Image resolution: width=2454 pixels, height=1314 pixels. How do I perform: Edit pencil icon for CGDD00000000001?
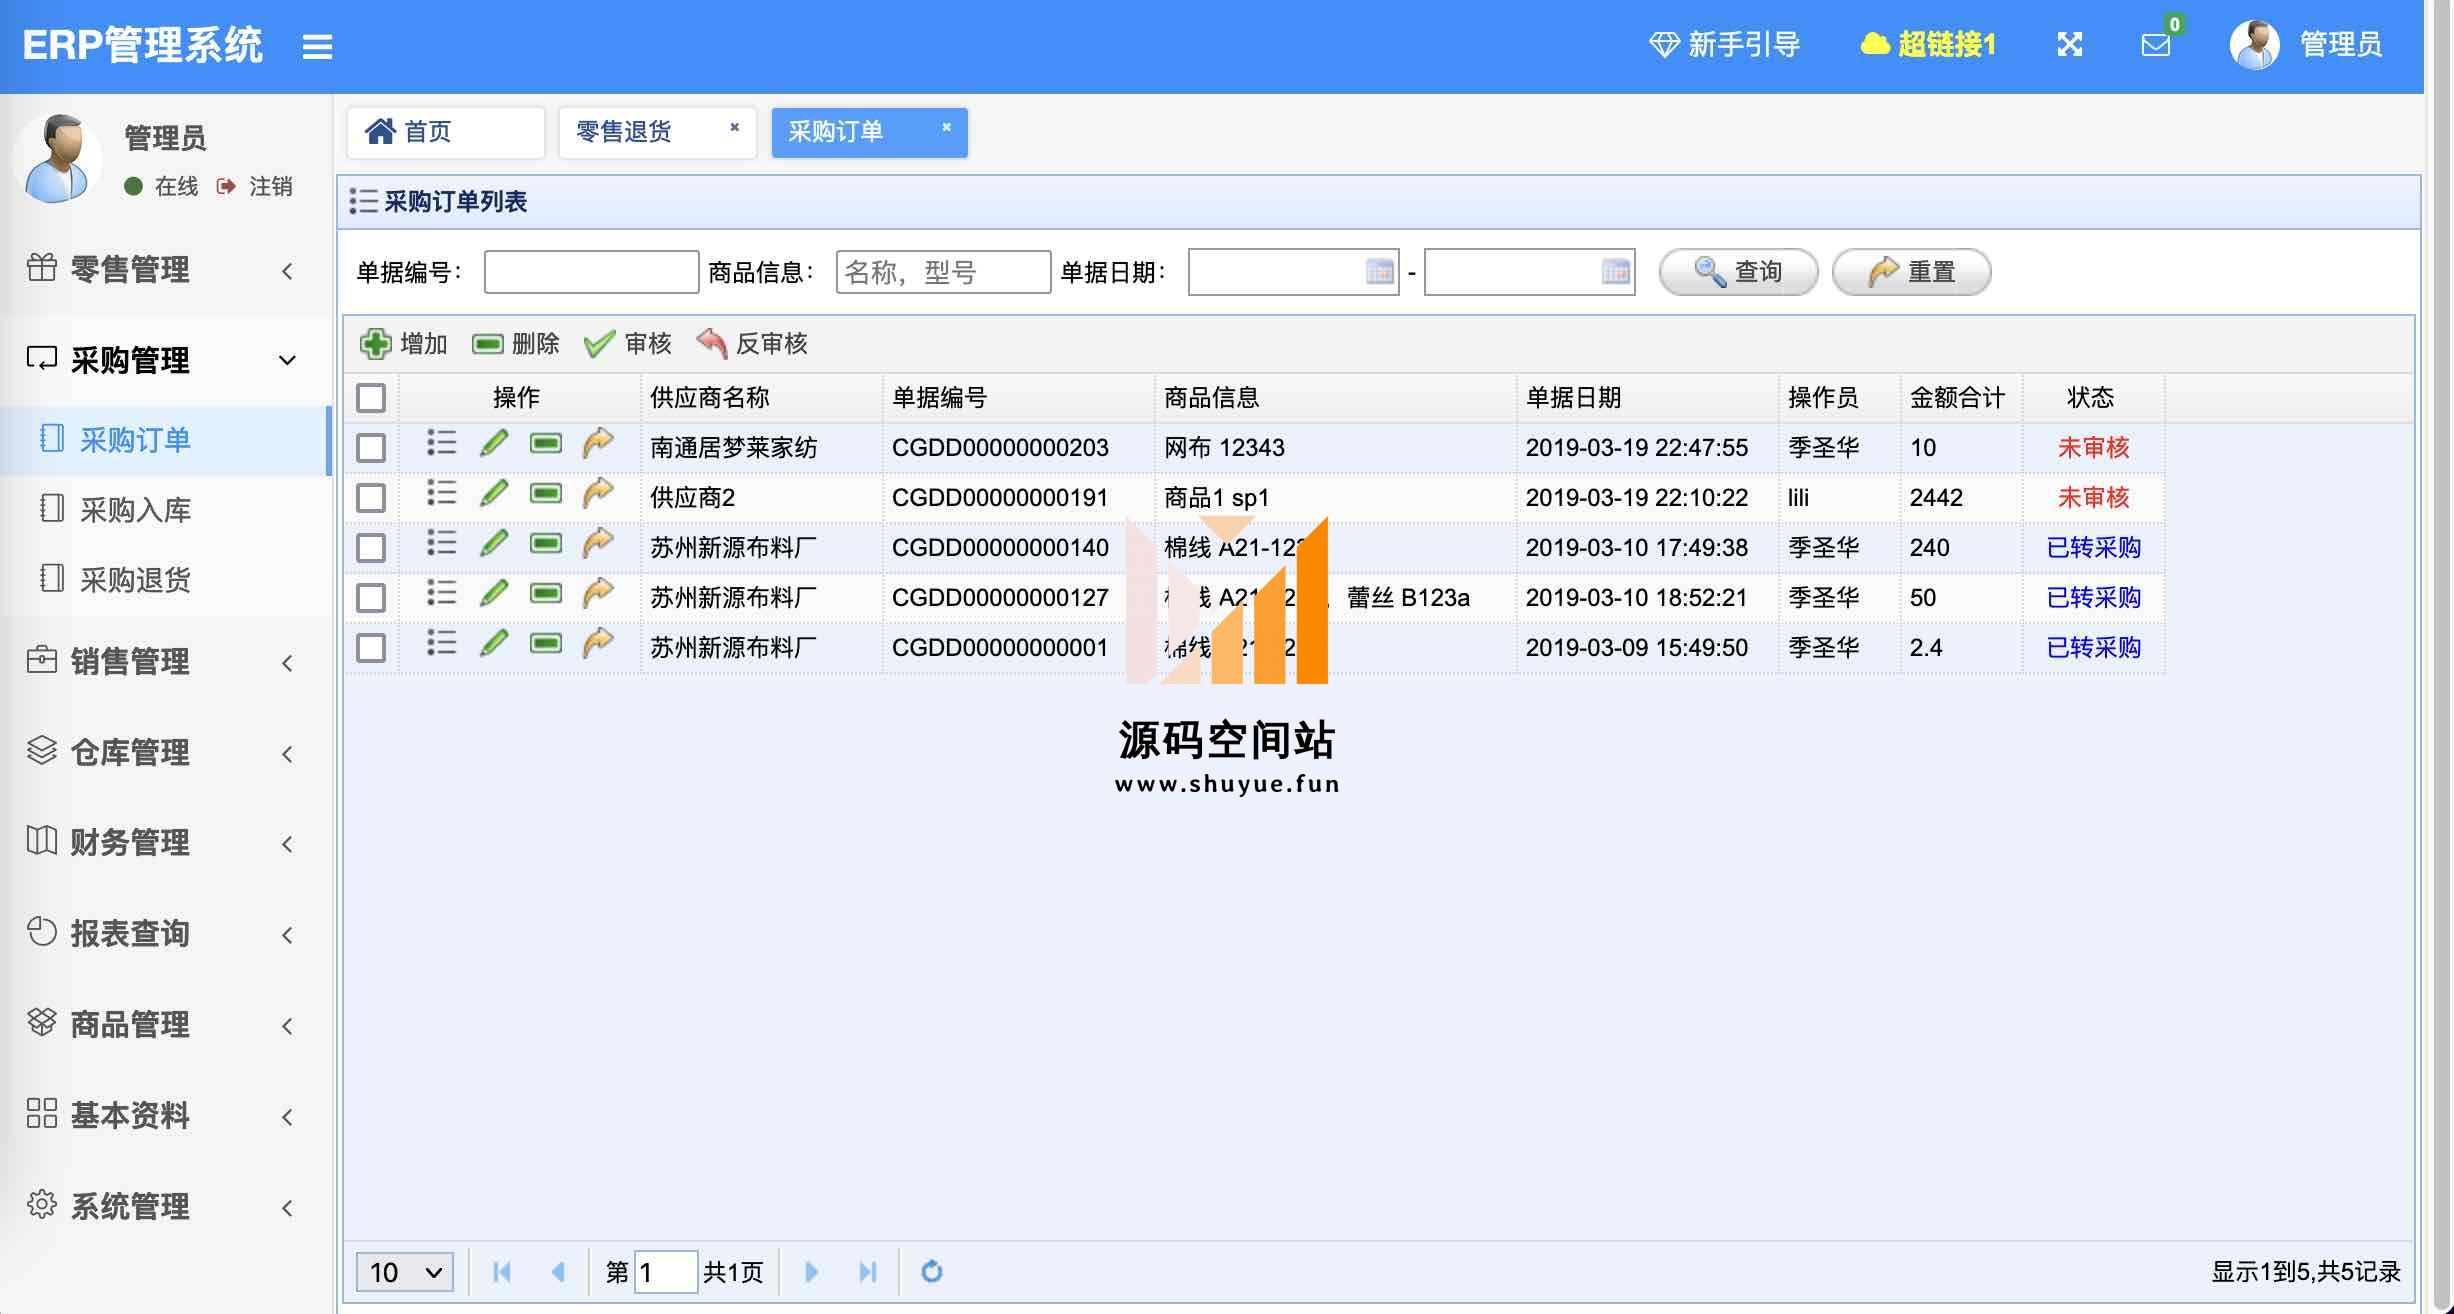(494, 643)
